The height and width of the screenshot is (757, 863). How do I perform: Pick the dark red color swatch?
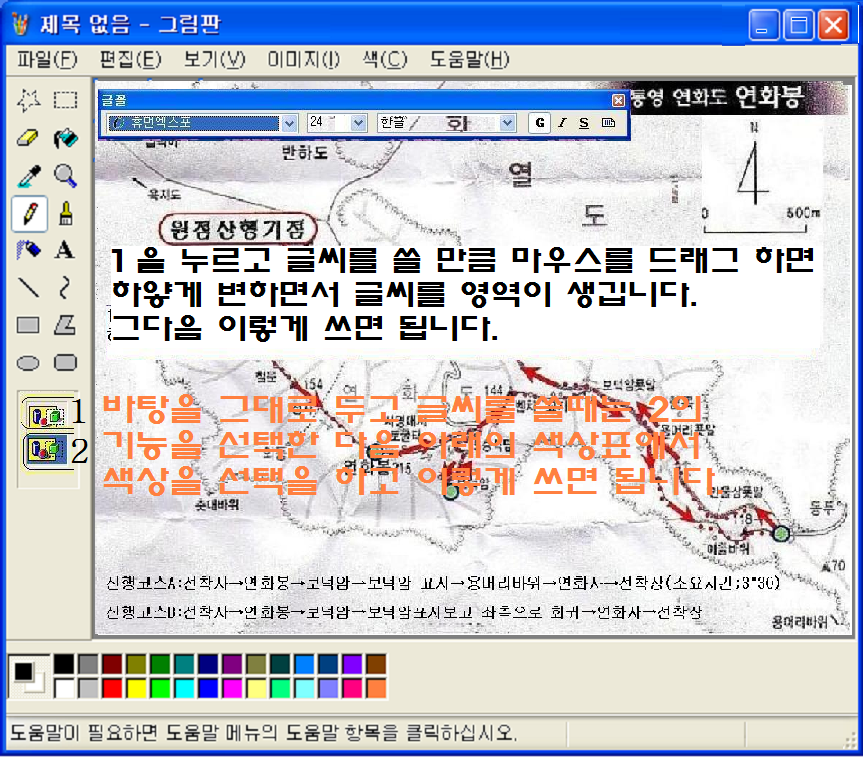112,664
